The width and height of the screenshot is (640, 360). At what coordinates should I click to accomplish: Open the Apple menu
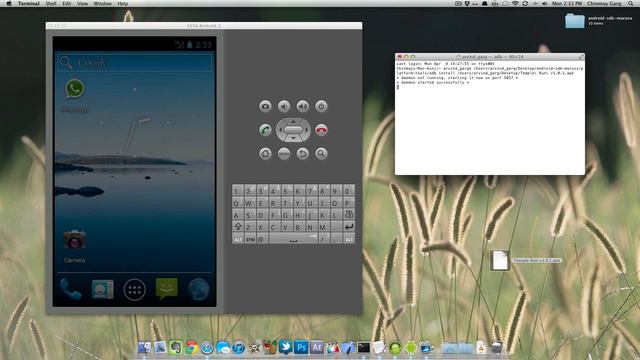tap(9, 3)
